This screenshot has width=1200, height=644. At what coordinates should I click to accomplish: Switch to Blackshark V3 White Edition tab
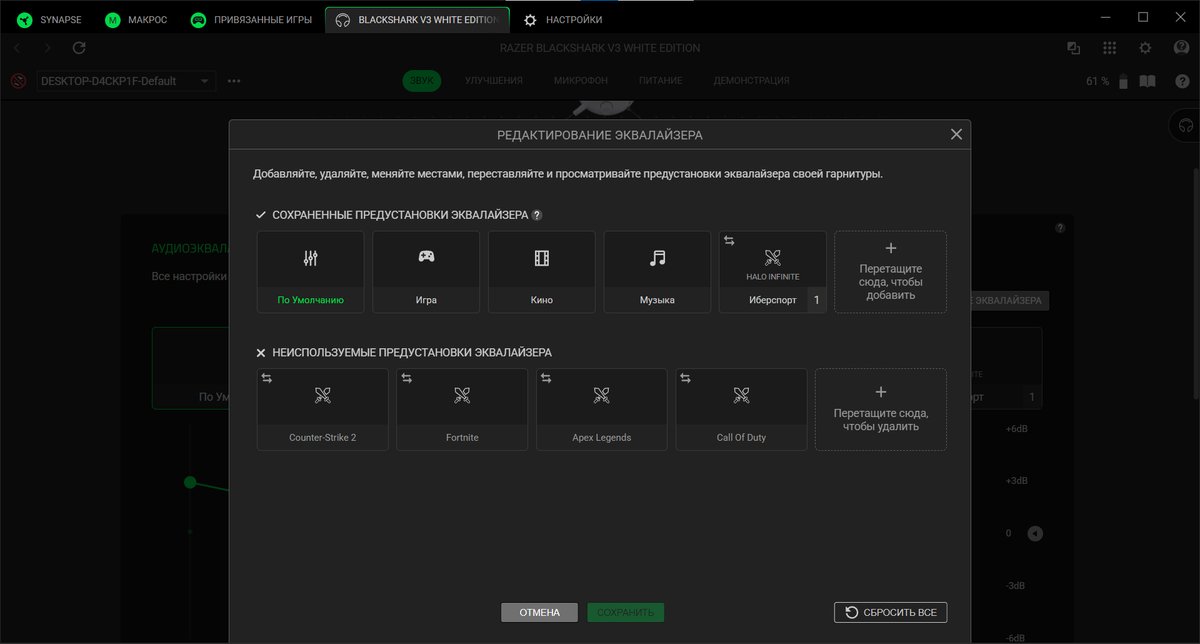[417, 19]
